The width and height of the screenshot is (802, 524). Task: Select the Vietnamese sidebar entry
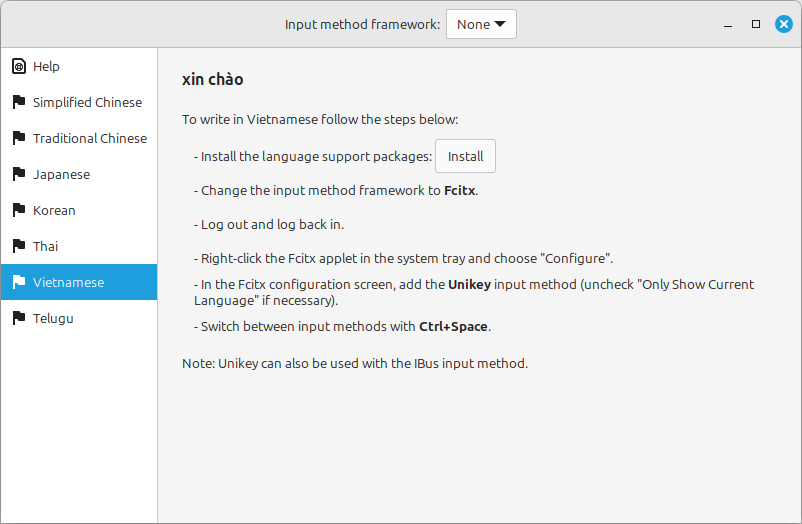click(x=79, y=282)
